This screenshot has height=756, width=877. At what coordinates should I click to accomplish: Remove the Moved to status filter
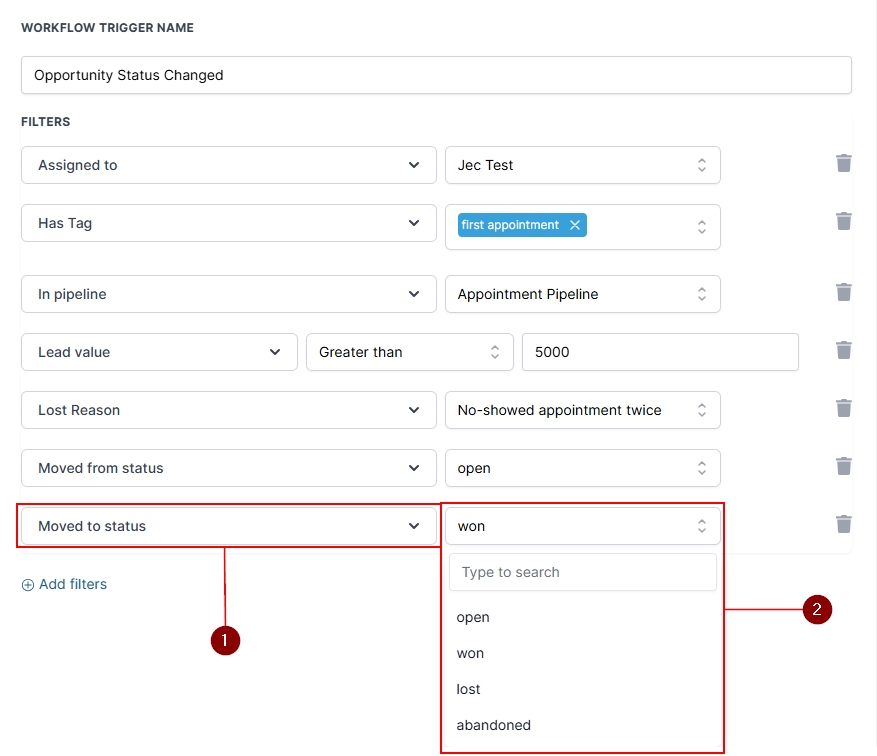843,524
